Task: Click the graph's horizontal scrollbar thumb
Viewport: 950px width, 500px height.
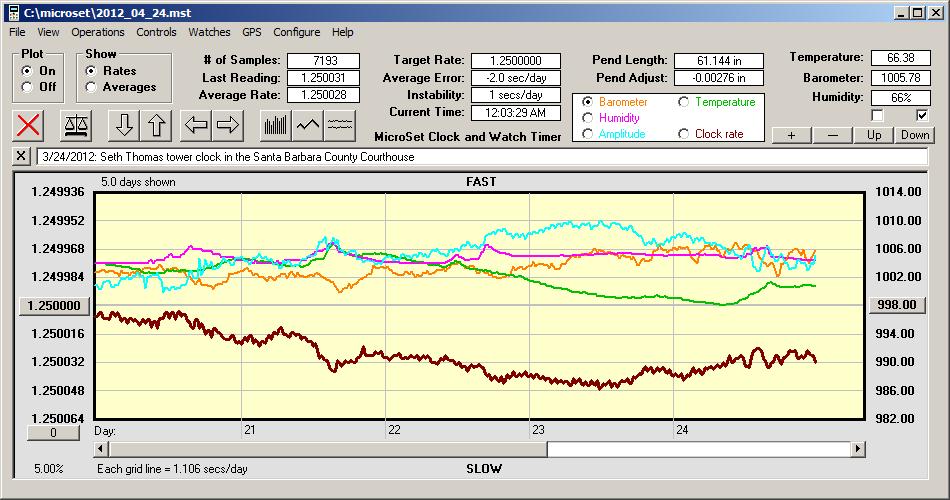Action: tap(328, 449)
